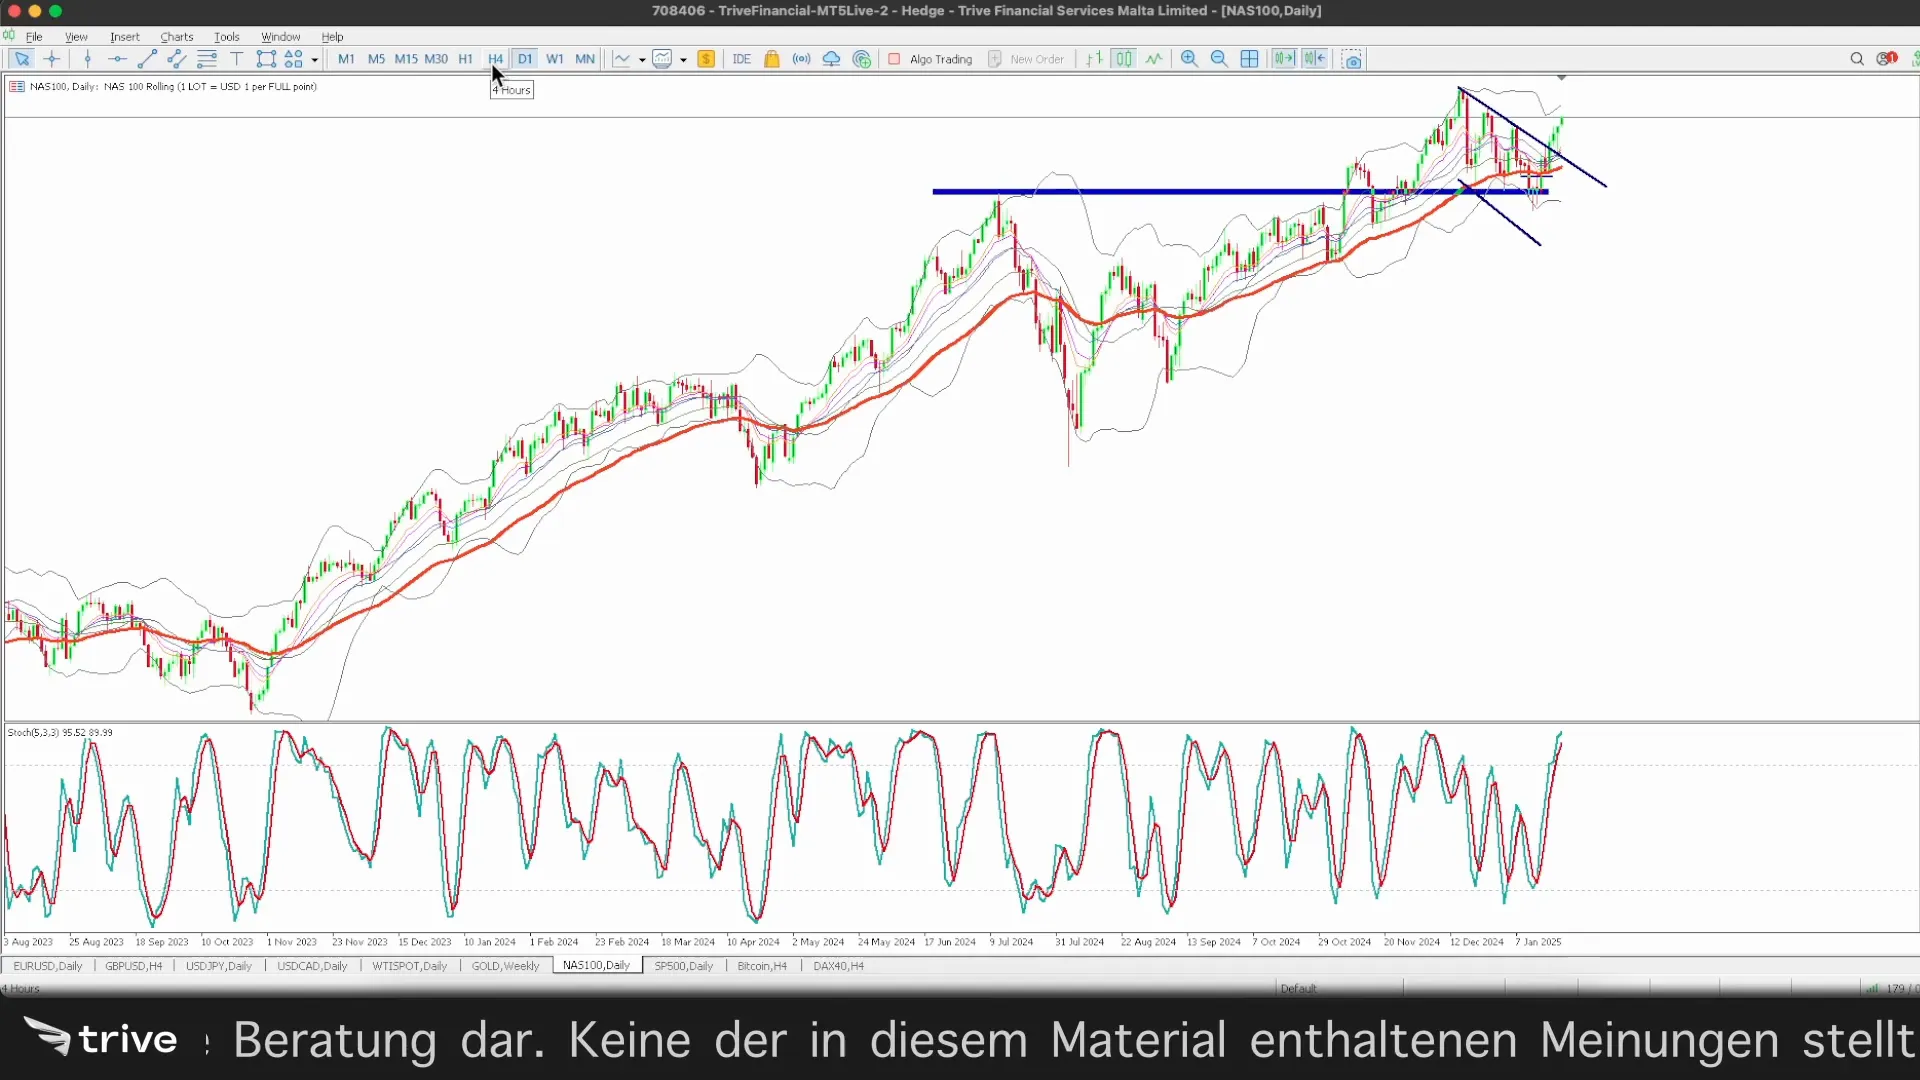The image size is (1920, 1080).
Task: Switch to the USDCAD,Daily chart tab
Action: (x=312, y=966)
